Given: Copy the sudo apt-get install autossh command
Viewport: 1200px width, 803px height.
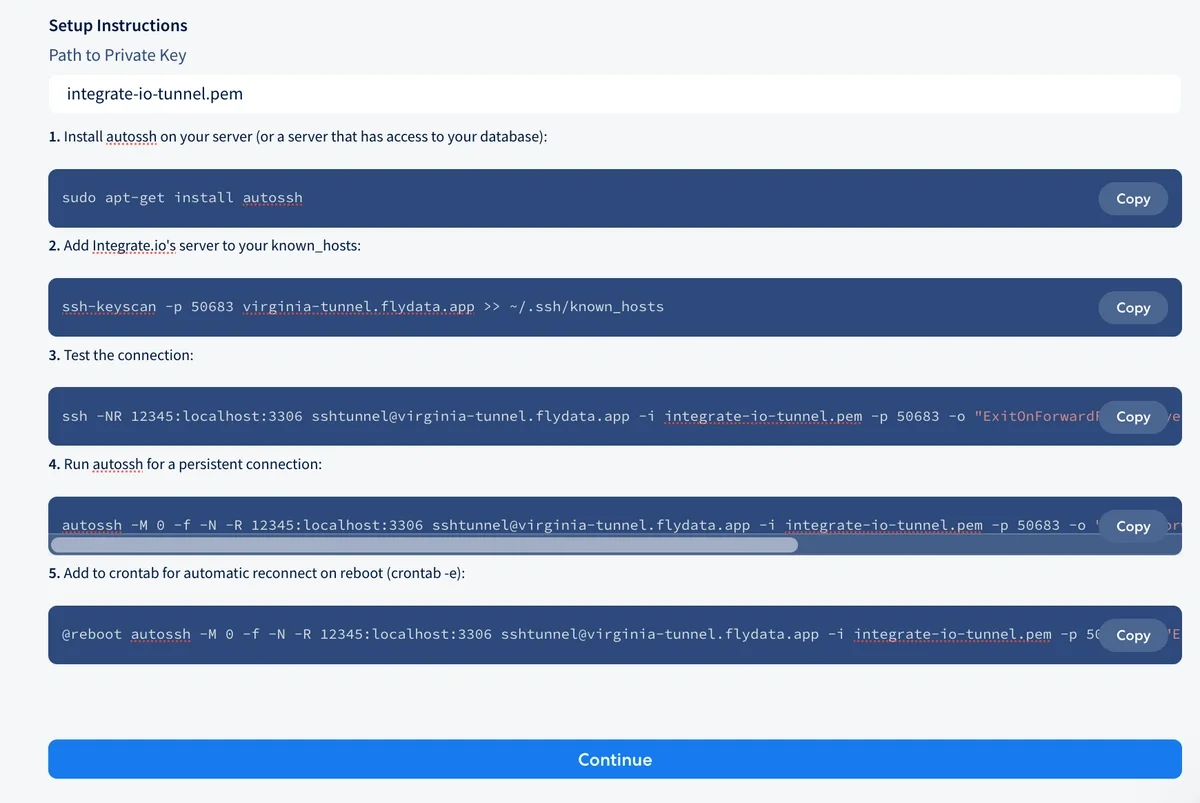Looking at the screenshot, I should (1132, 199).
